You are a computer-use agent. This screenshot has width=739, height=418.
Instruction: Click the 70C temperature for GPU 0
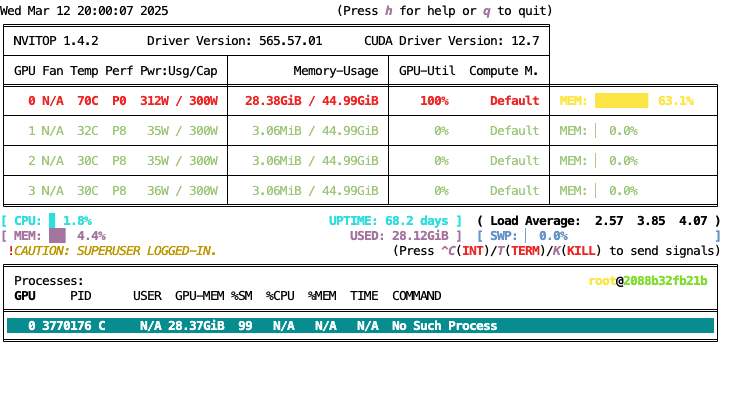[88, 101]
